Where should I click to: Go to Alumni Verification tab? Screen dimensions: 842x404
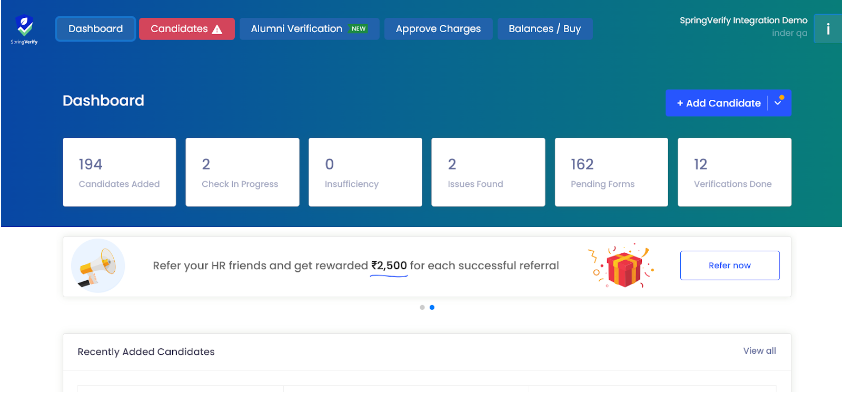click(x=309, y=29)
